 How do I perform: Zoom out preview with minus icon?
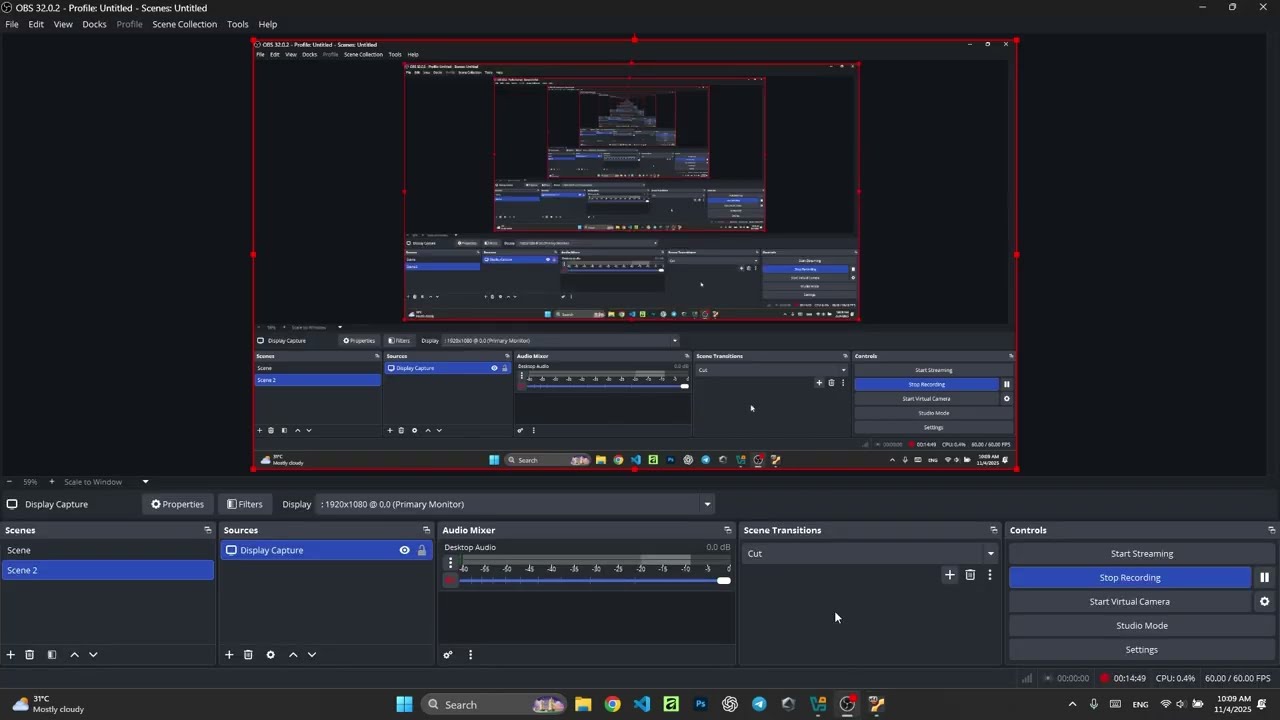coord(9,482)
